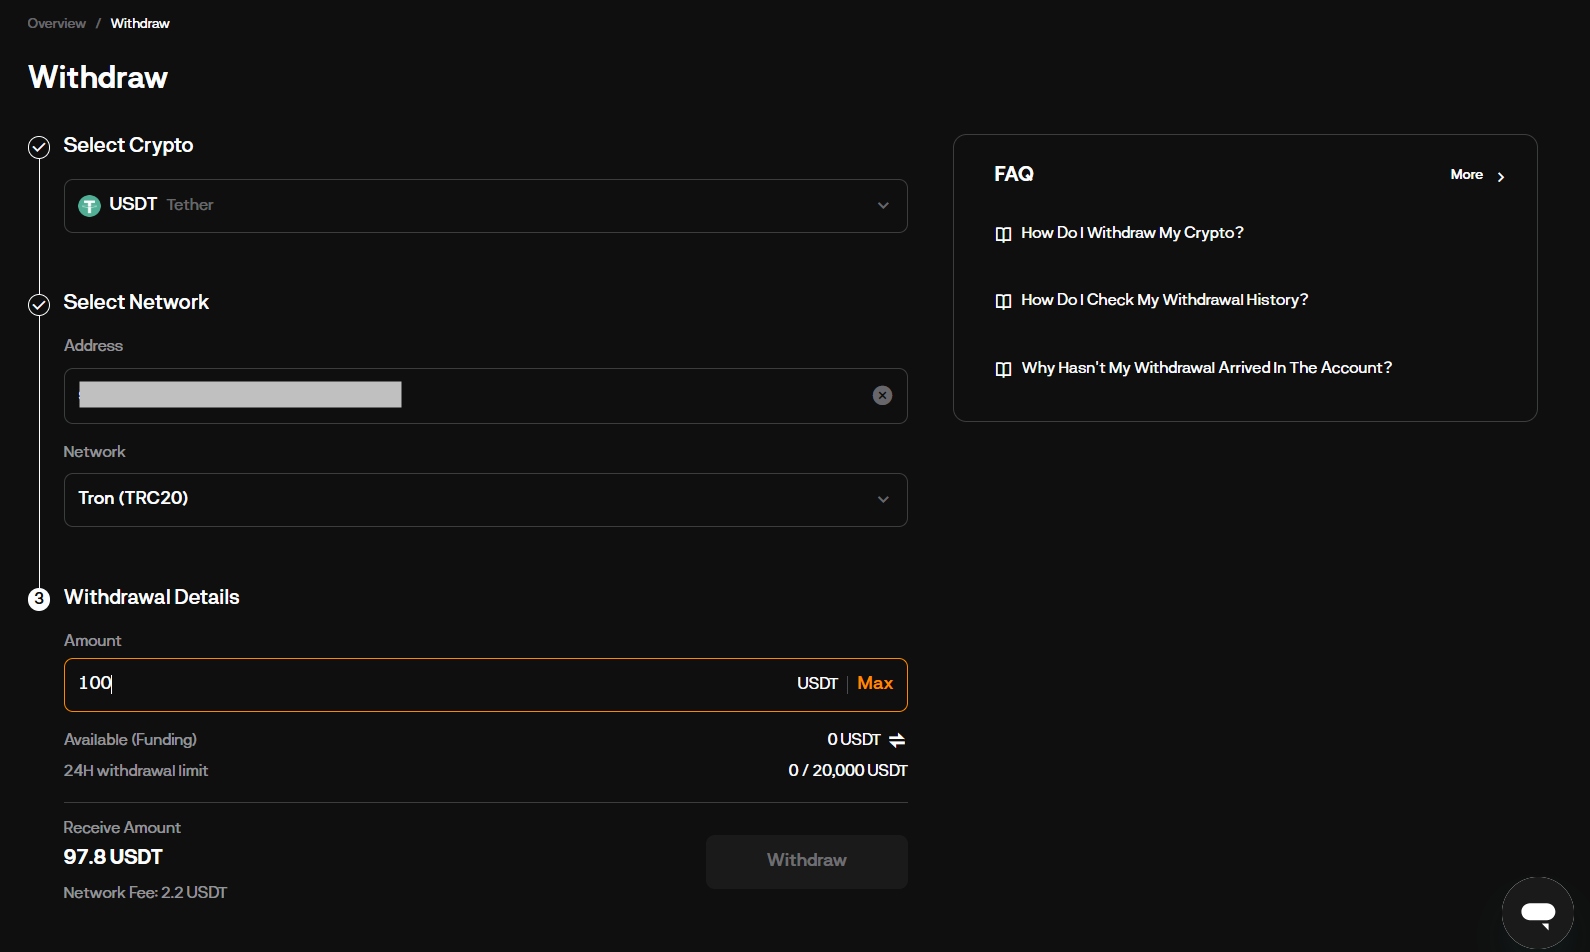Click the Select Network step heading
Image resolution: width=1590 pixels, height=952 pixels.
(x=136, y=302)
